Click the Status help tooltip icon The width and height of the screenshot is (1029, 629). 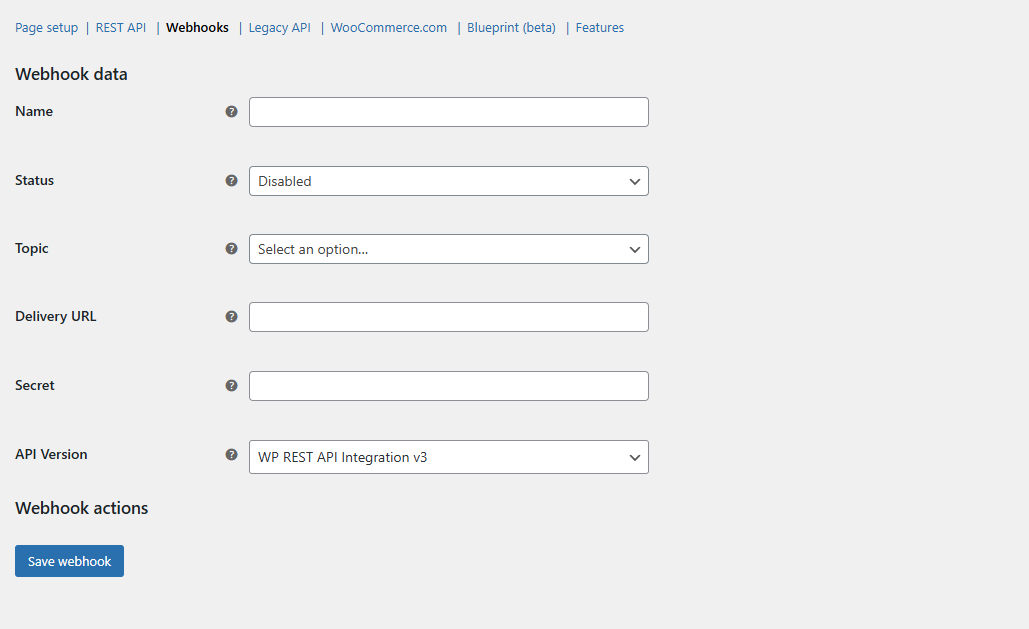point(232,181)
